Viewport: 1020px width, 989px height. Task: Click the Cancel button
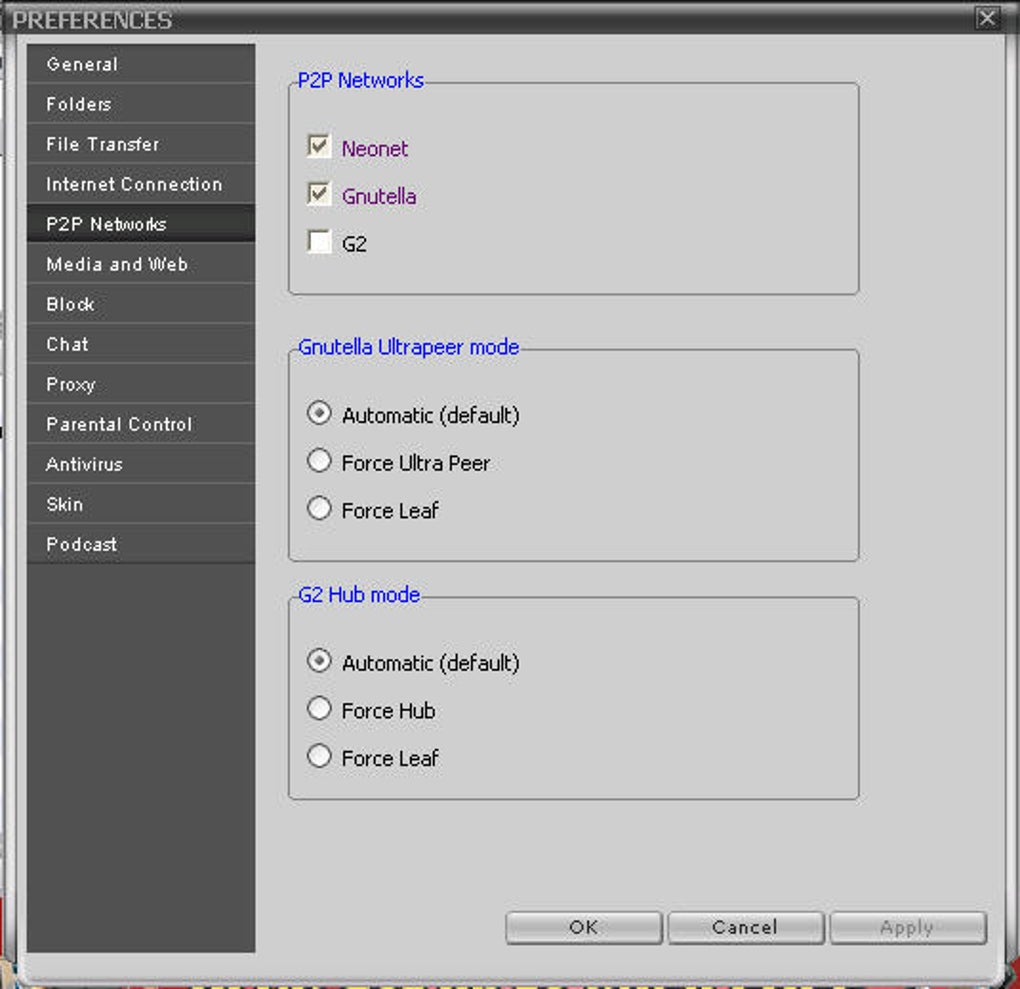pos(745,927)
